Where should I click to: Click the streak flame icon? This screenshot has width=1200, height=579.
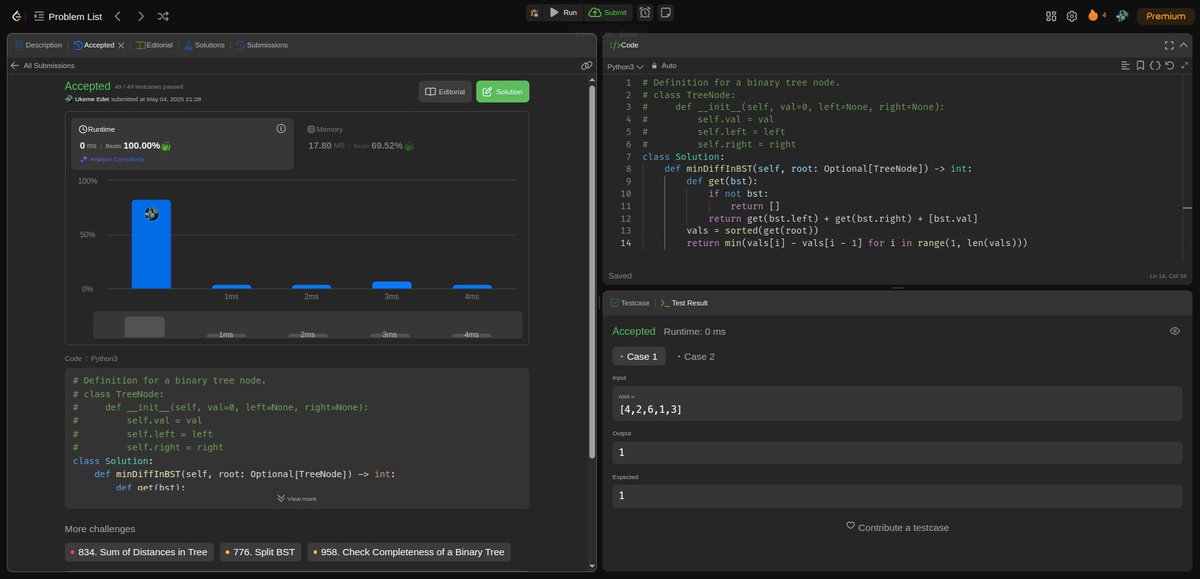pyautogui.click(x=1093, y=15)
